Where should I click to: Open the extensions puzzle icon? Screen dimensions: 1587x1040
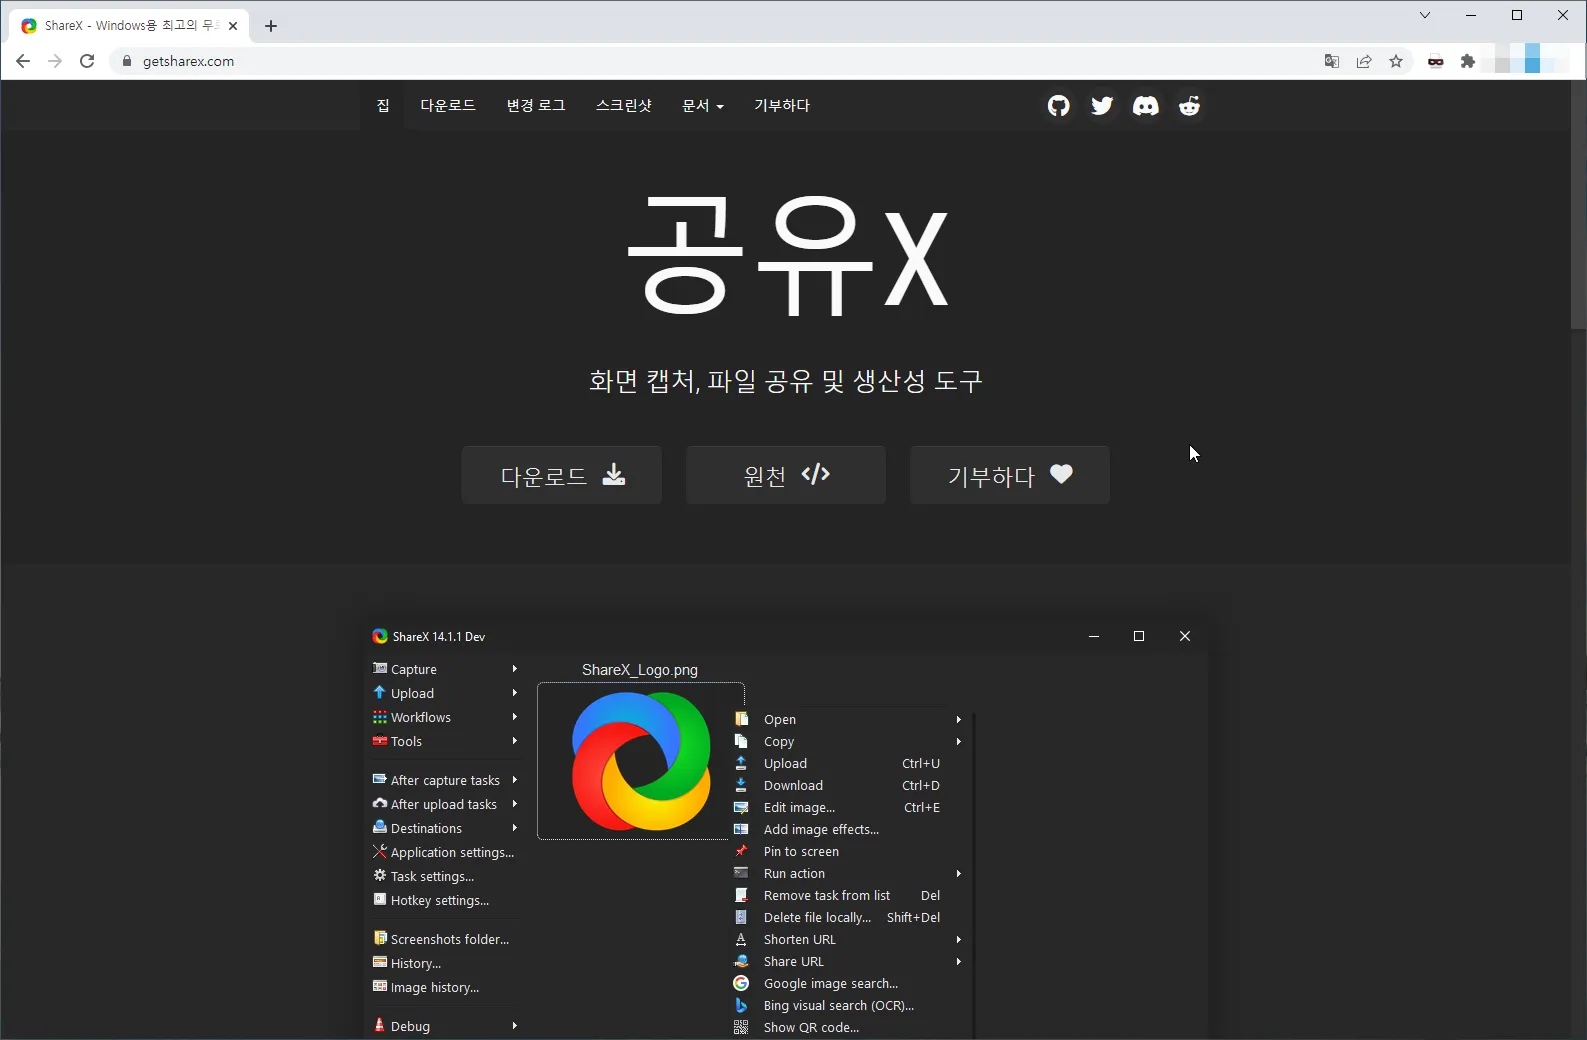(1468, 61)
